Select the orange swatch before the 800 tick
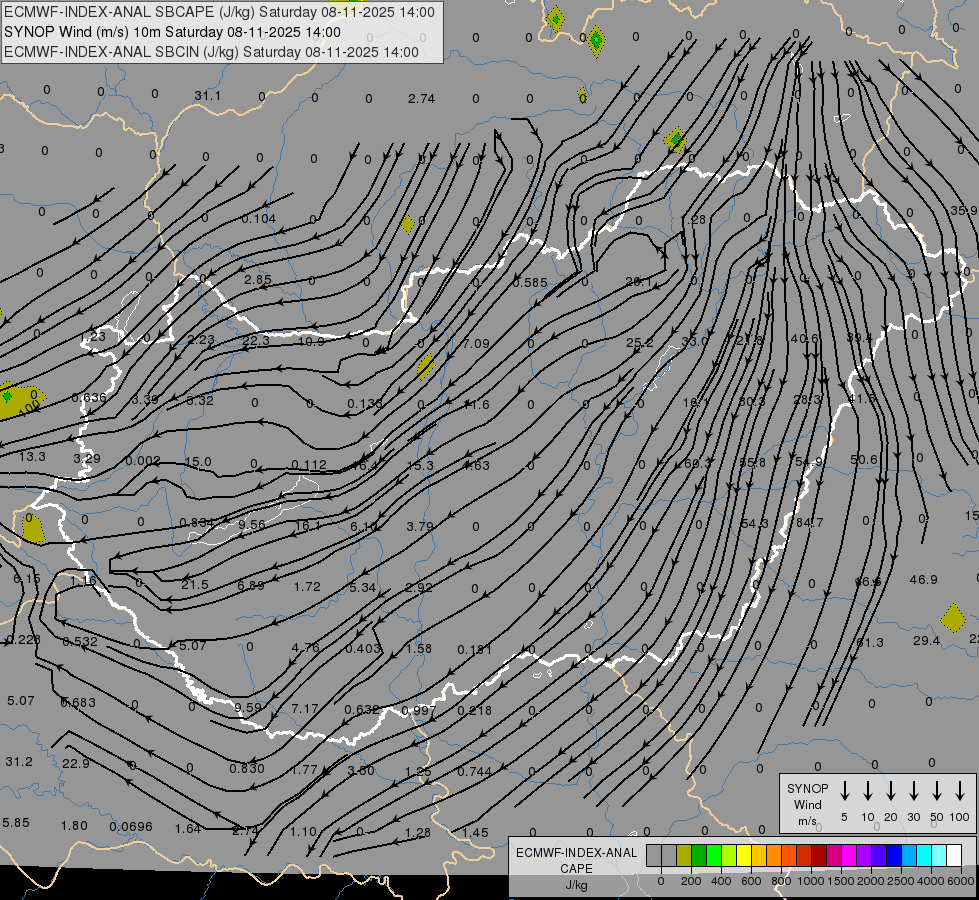Viewport: 979px width, 900px height. pyautogui.click(x=774, y=856)
